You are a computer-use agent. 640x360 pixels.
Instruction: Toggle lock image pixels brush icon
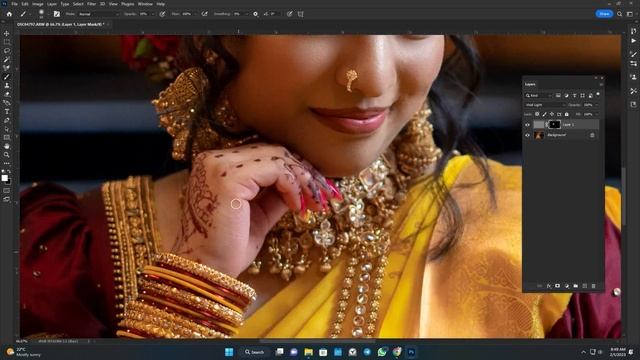coord(544,114)
